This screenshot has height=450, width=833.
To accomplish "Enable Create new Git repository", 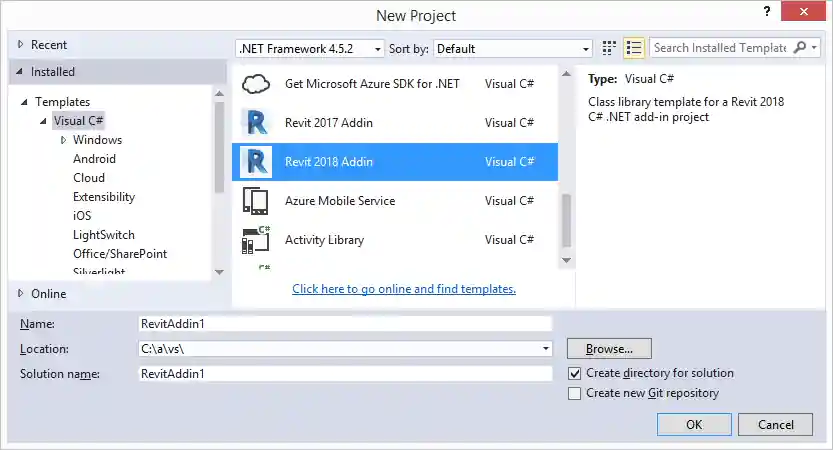I will (x=574, y=393).
